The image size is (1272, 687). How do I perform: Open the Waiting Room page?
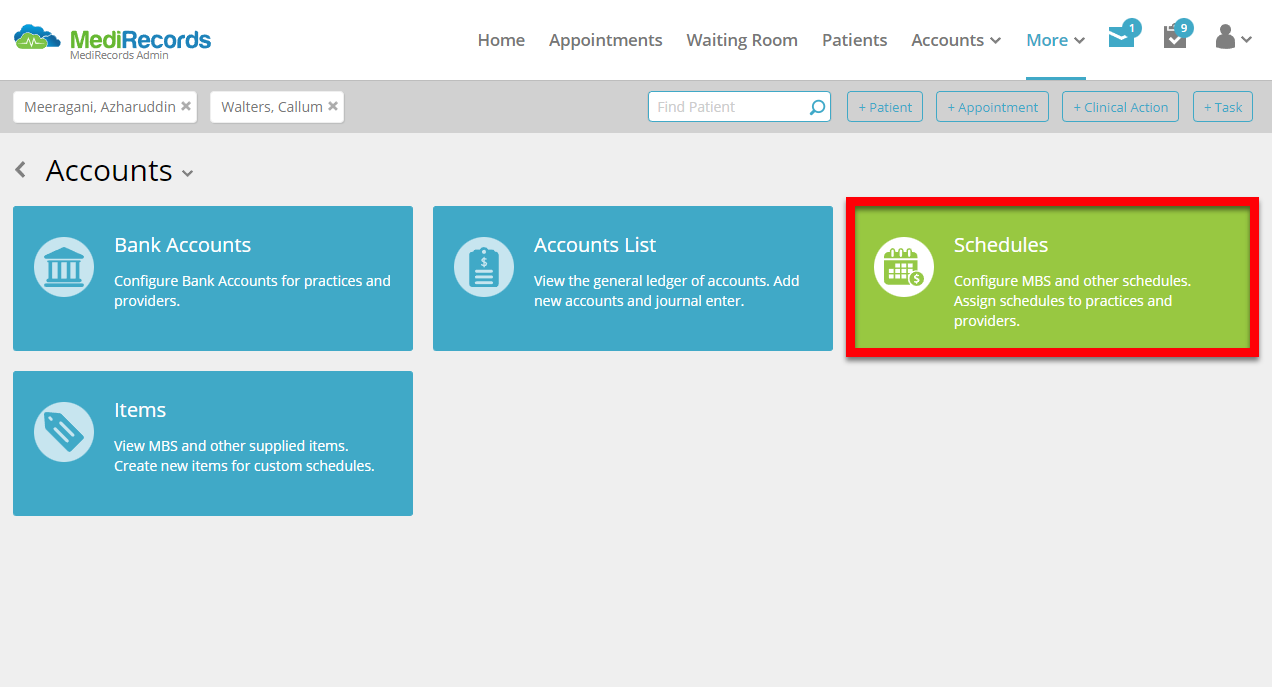pos(742,40)
